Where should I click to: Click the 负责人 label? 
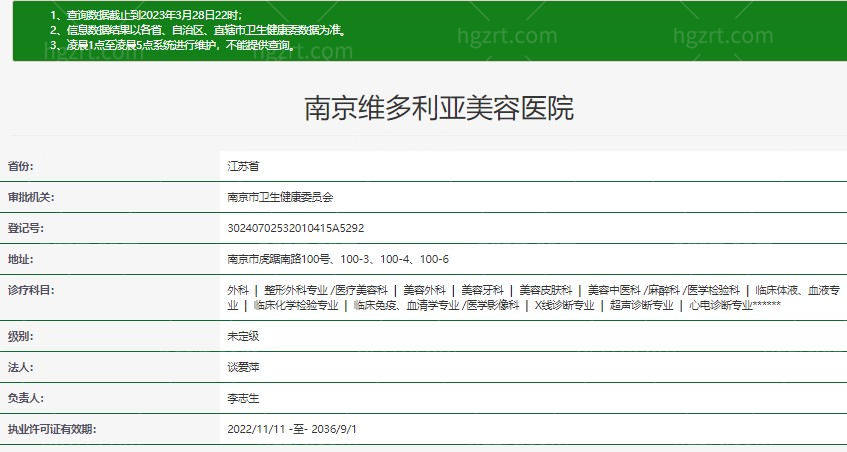(25, 398)
